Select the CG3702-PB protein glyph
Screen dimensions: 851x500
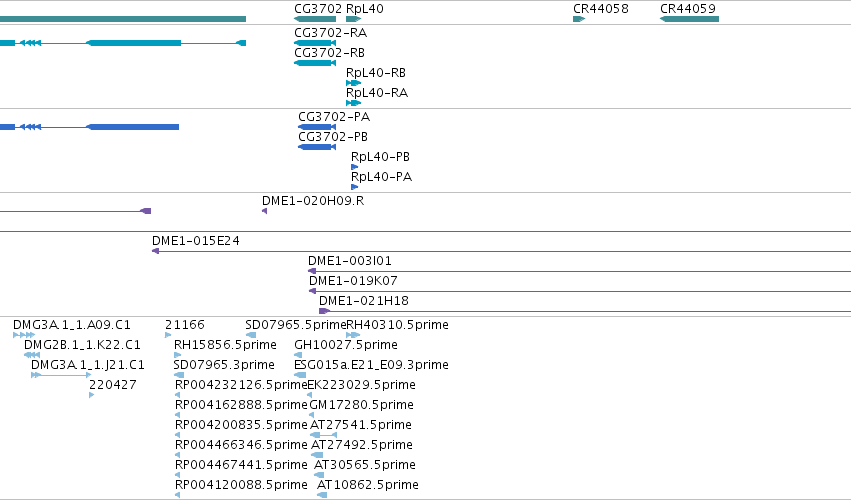pyautogui.click(x=317, y=147)
